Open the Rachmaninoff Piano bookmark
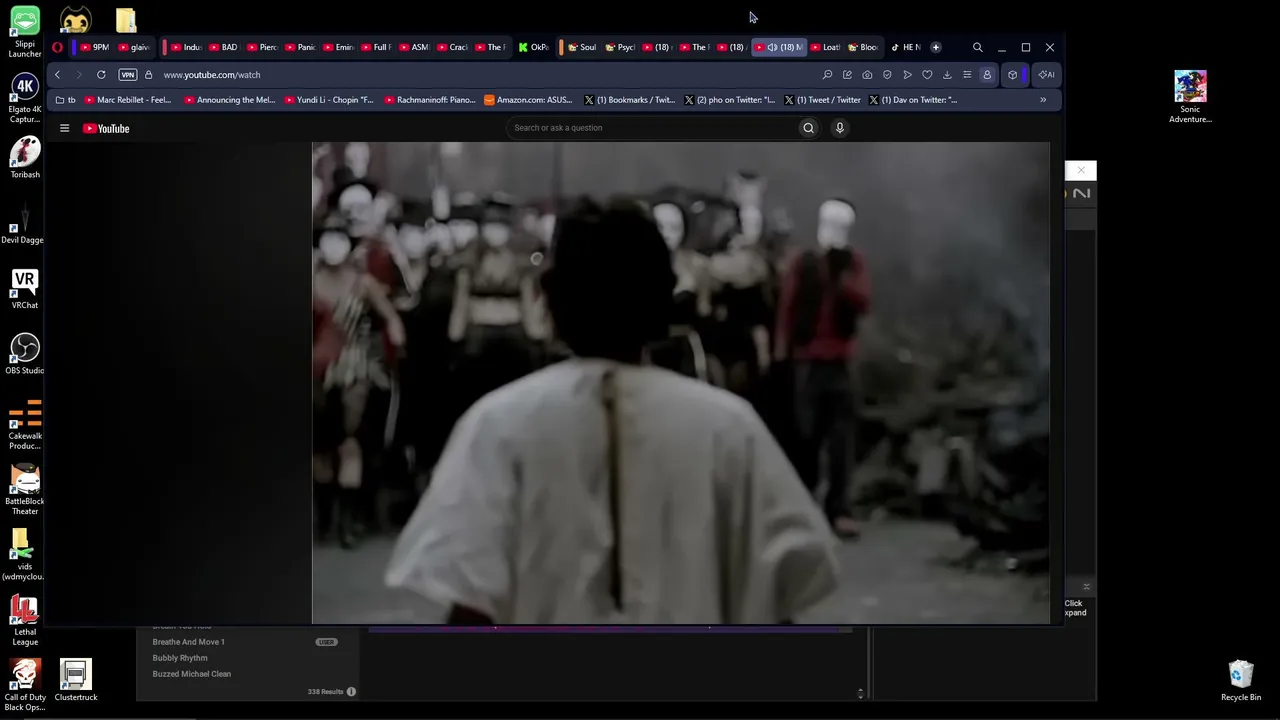Screen dimensions: 1280x720 pos(430,100)
